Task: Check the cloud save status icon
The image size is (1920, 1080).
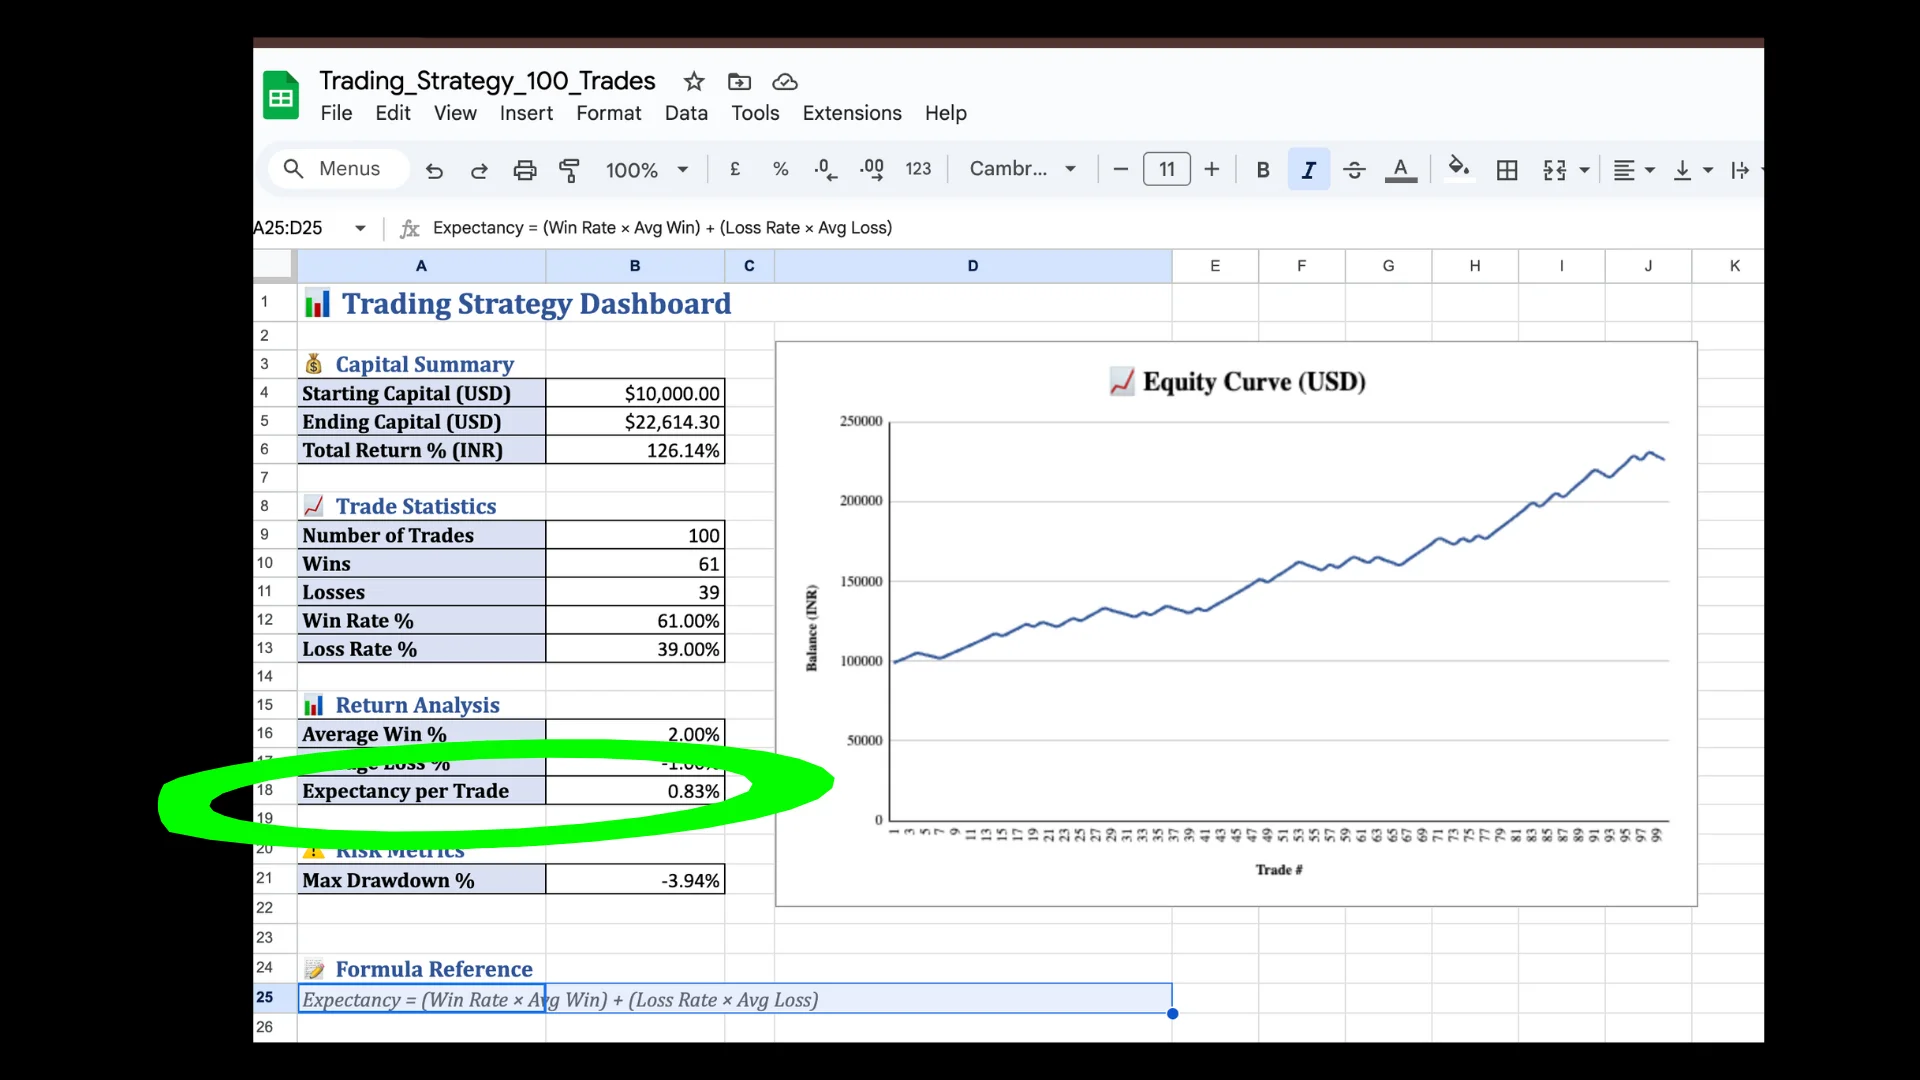Action: click(785, 81)
